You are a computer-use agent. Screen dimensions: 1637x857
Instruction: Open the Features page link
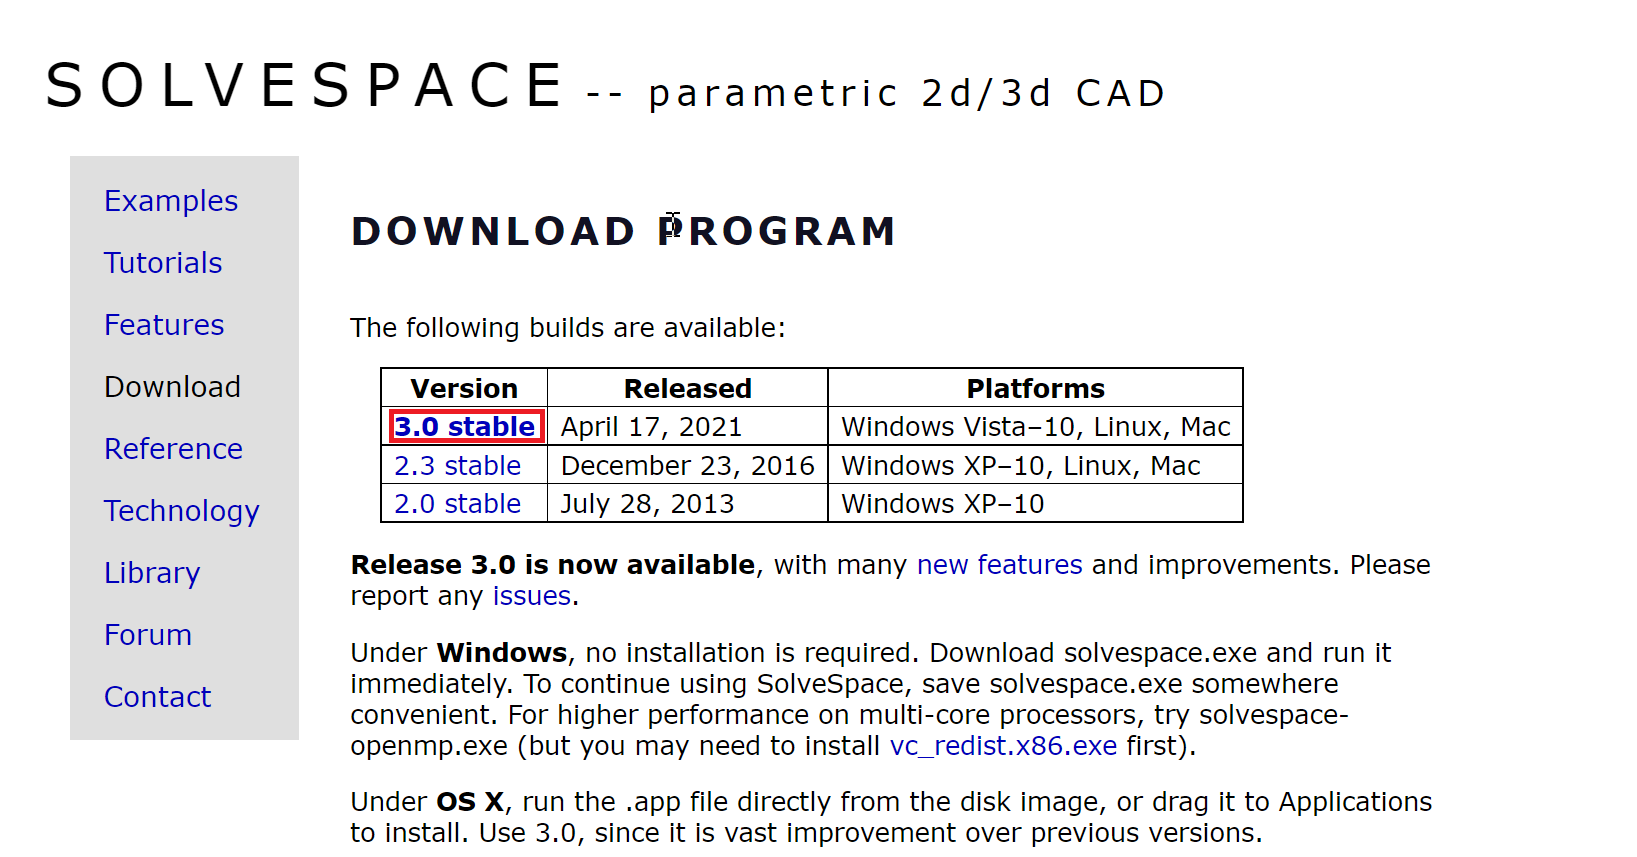(x=164, y=325)
